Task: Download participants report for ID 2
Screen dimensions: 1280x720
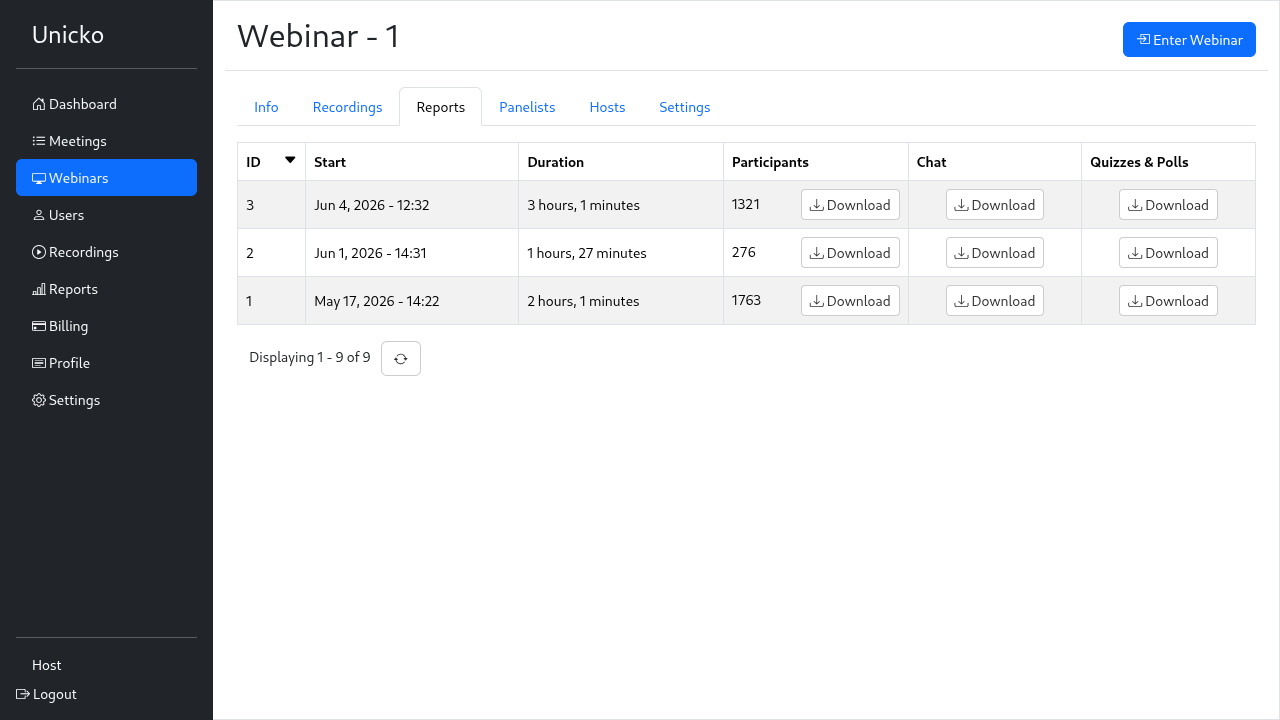Action: coord(850,253)
